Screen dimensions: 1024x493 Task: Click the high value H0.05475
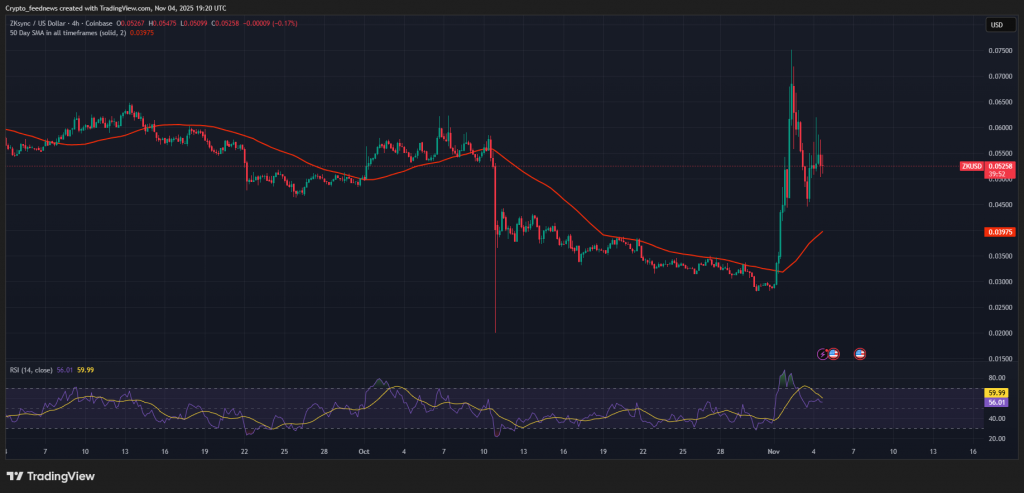[x=163, y=24]
